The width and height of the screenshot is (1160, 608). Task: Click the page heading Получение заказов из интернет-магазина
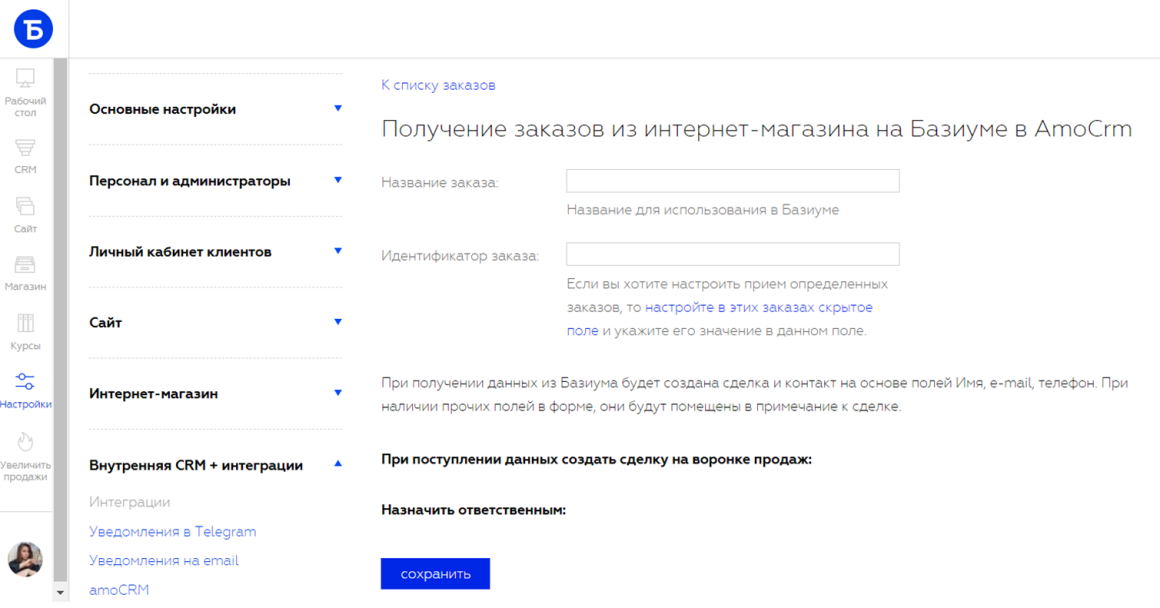[756, 129]
